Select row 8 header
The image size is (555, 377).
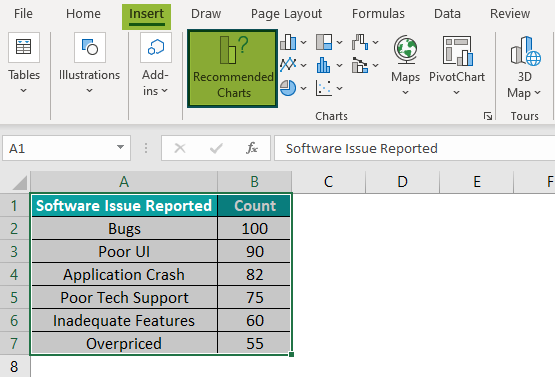pos(15,366)
